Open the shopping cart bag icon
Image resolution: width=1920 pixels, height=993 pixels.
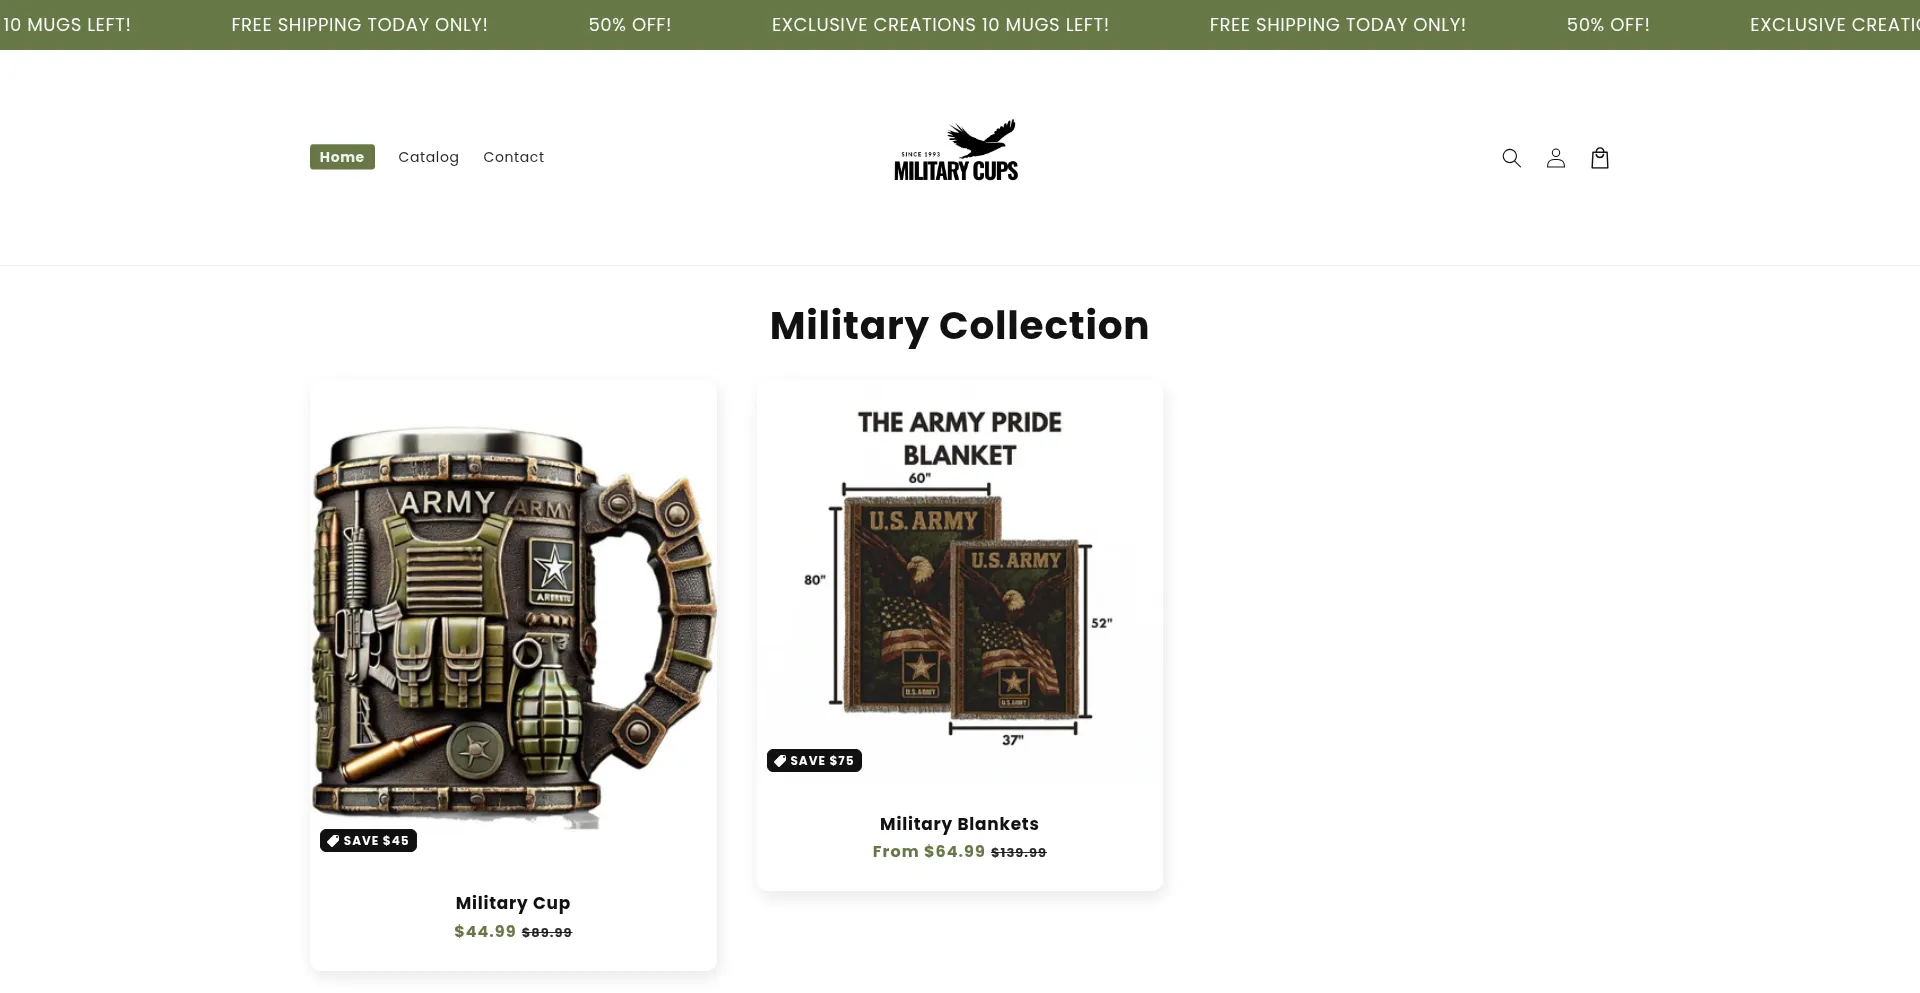click(x=1599, y=158)
